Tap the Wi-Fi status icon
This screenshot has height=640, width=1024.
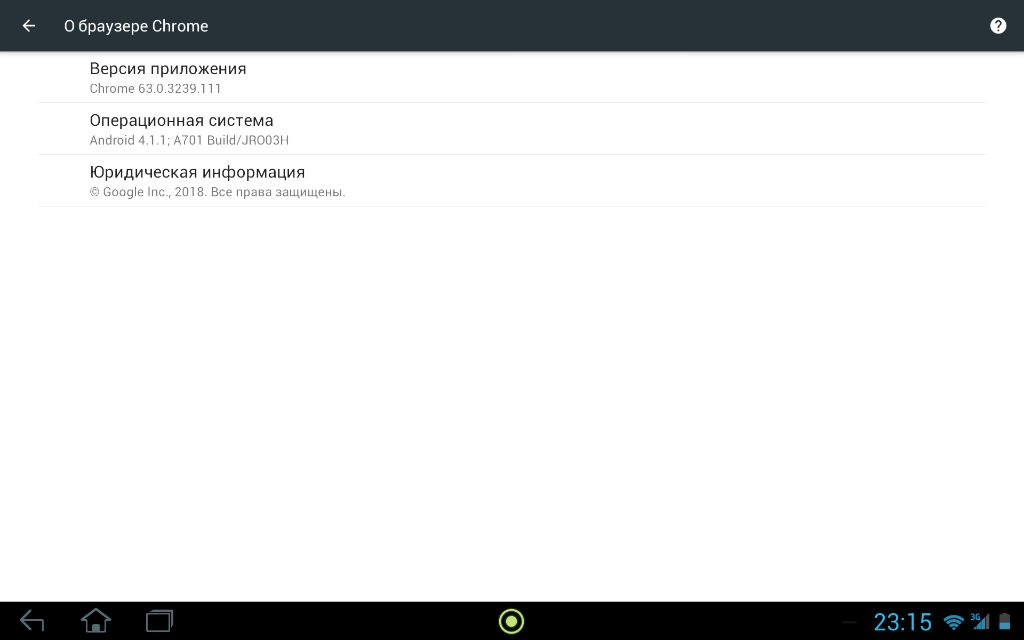[953, 622]
